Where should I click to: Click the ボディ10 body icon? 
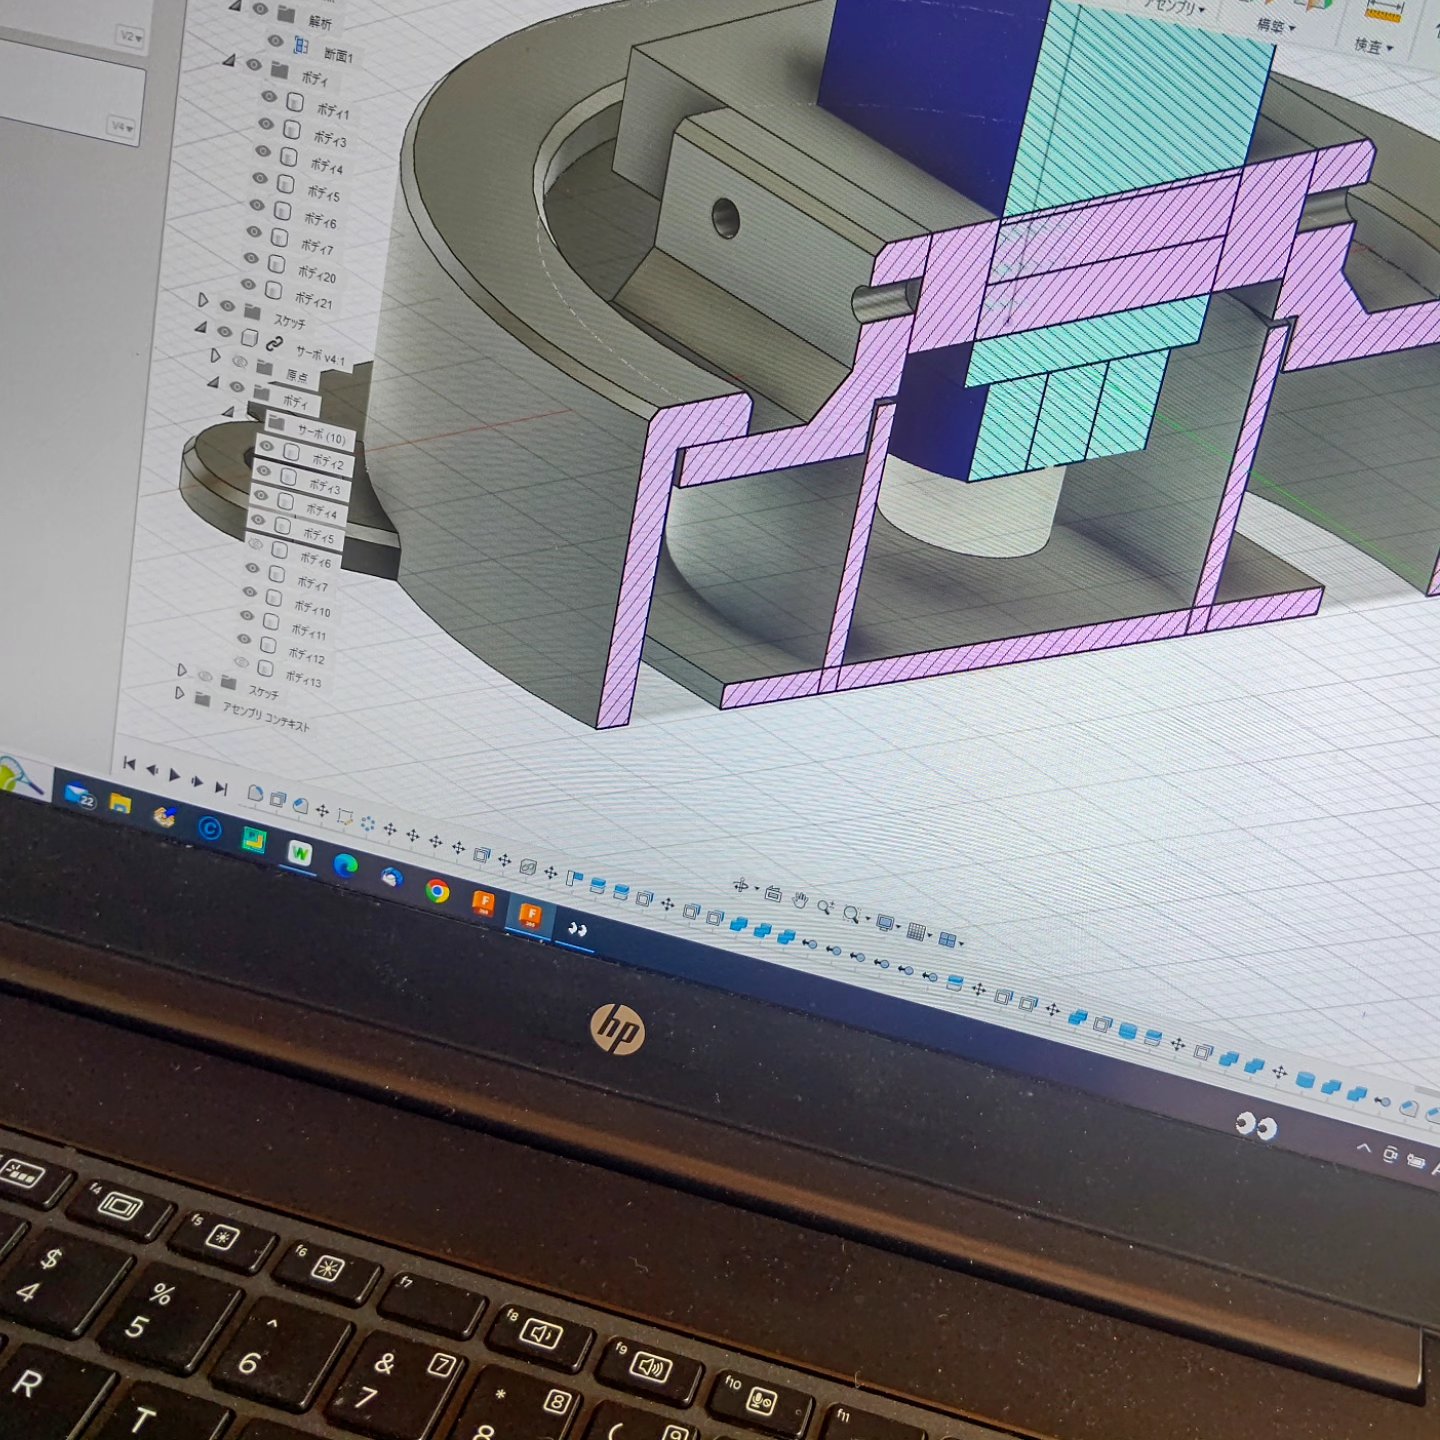pos(273,598)
